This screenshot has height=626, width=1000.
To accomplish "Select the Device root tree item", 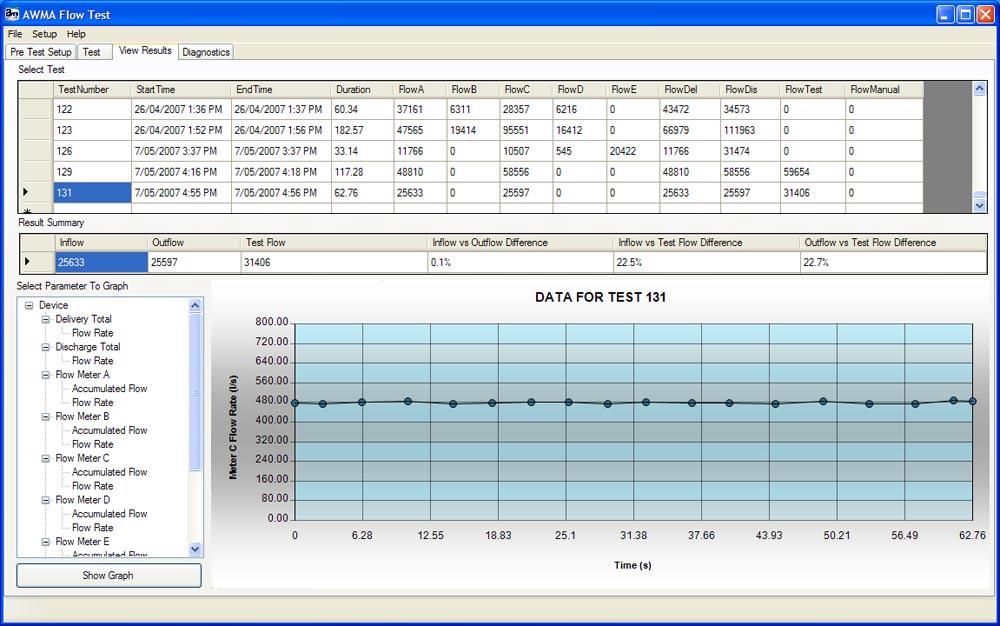I will pyautogui.click(x=53, y=305).
